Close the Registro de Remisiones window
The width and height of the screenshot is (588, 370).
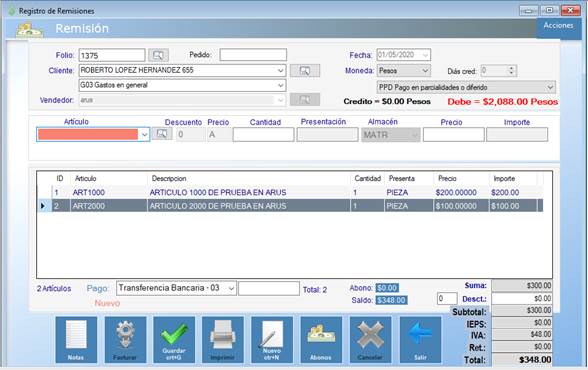pos(571,10)
